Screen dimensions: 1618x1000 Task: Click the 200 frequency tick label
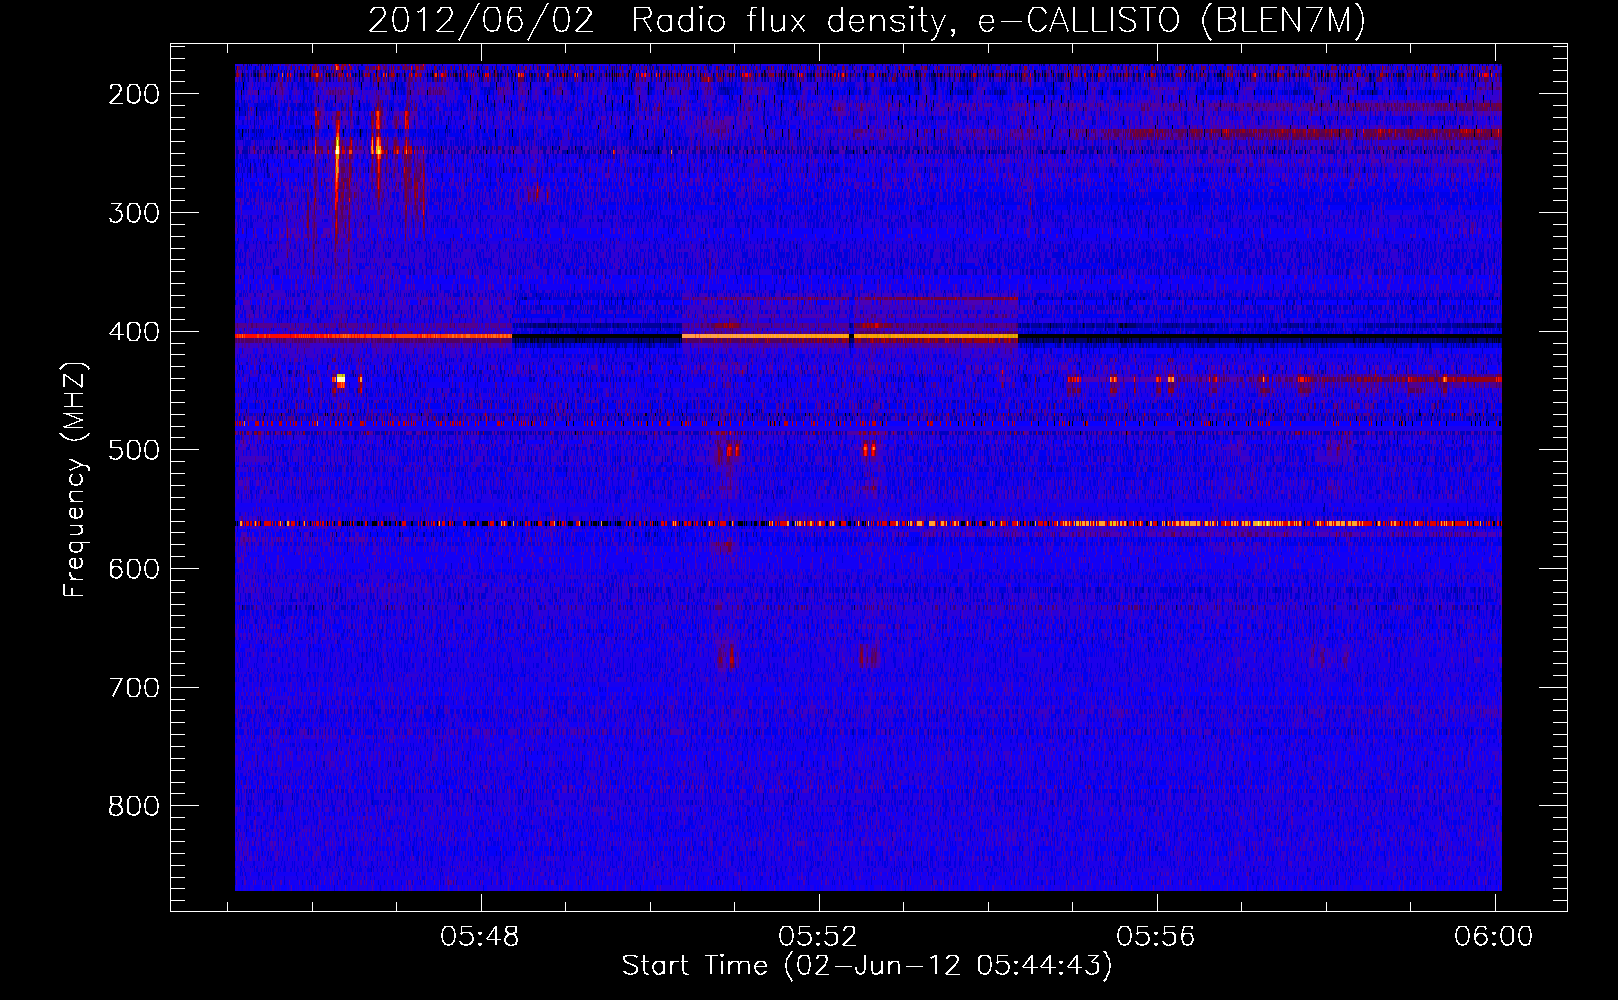point(134,94)
